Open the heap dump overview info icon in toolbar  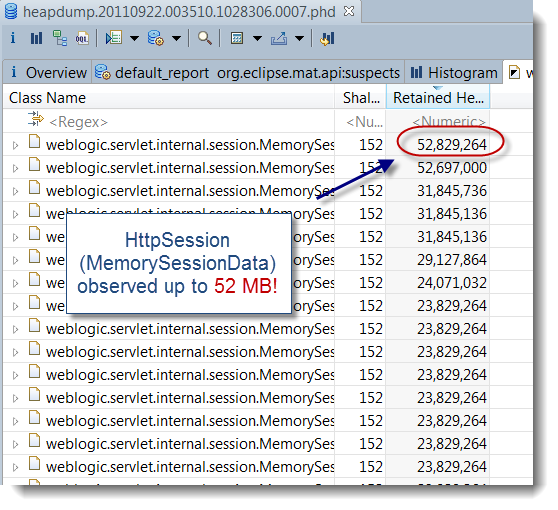point(13,38)
